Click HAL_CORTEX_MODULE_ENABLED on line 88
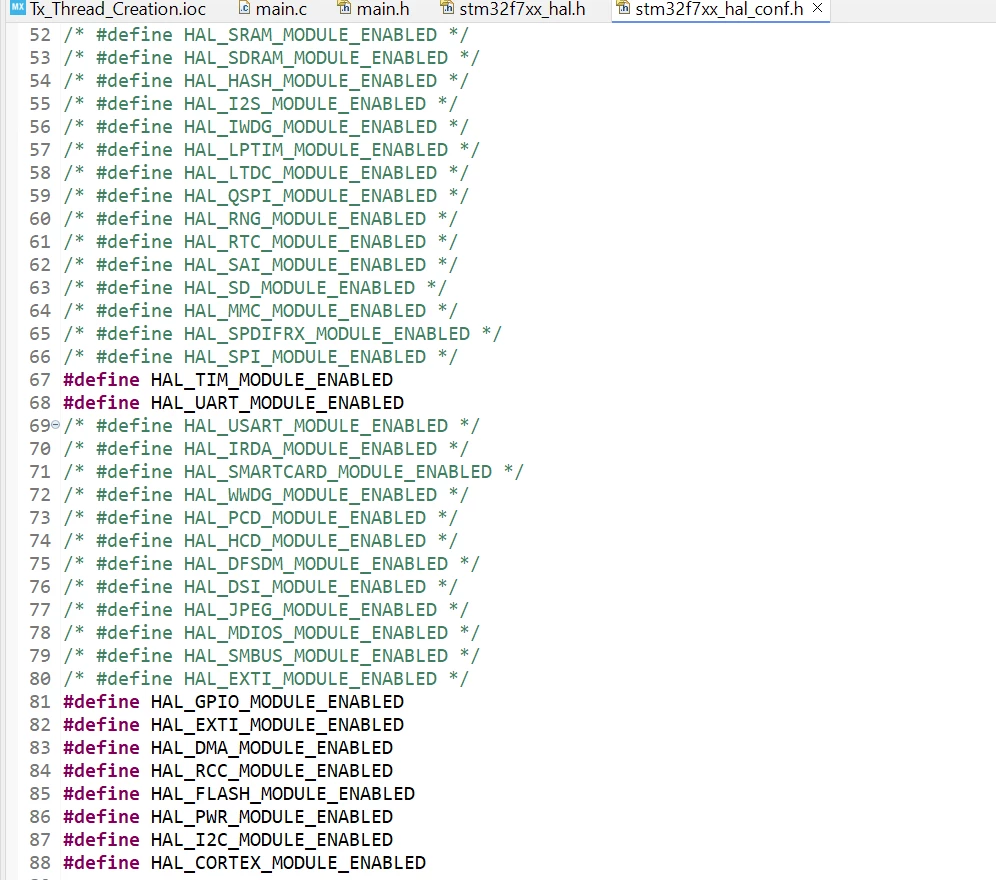Screen dimensions: 996x880 pos(288,863)
